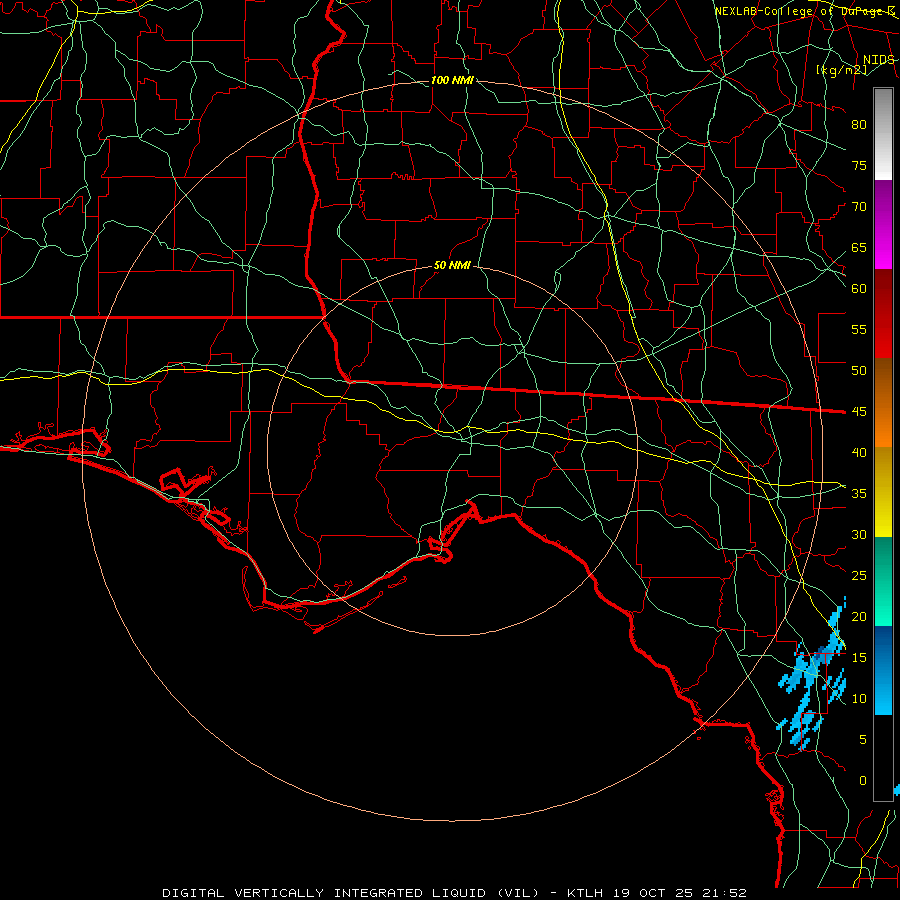
Task: Click the value 70 on the legend
Action: tap(859, 207)
